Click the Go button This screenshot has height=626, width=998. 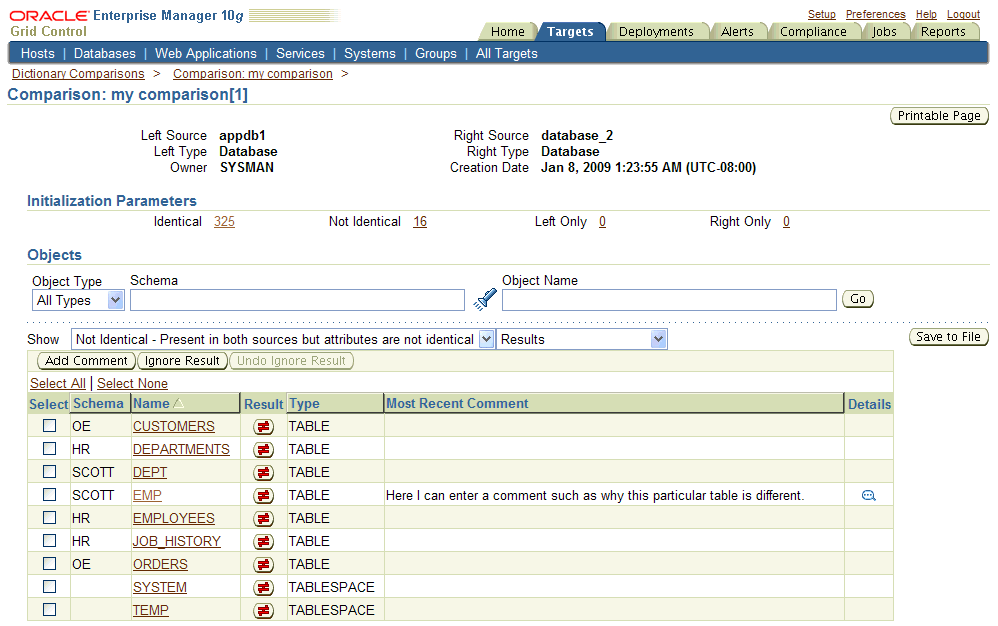(x=858, y=299)
